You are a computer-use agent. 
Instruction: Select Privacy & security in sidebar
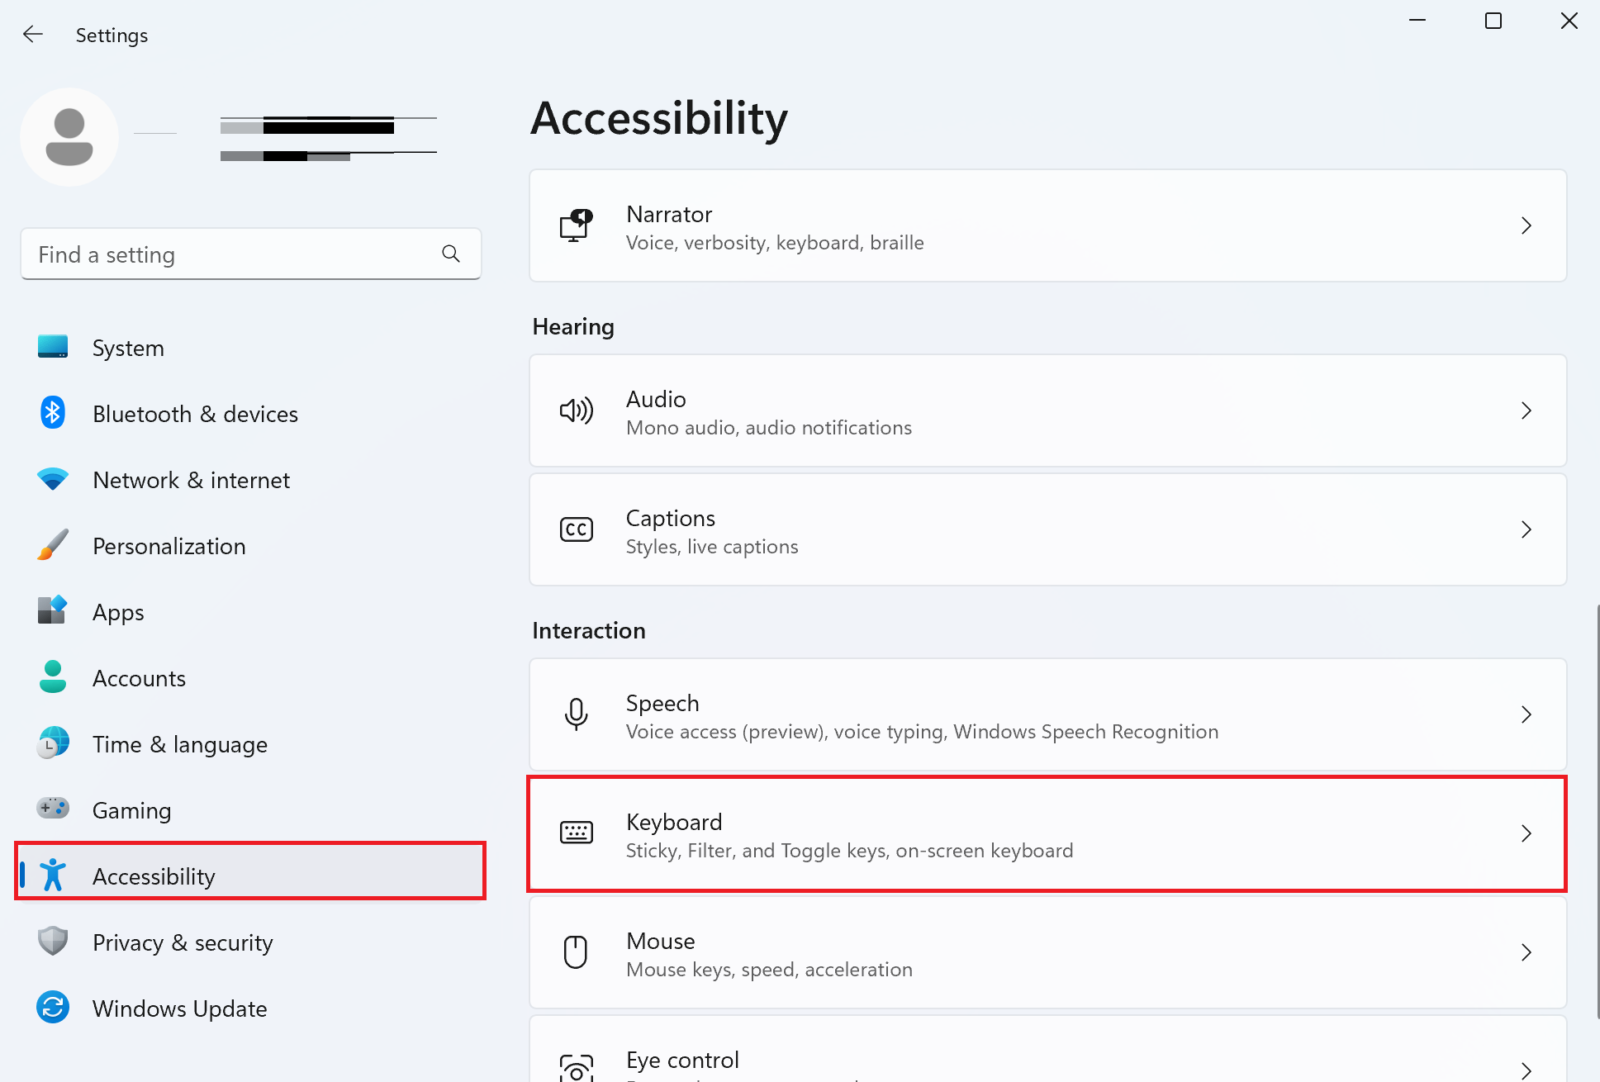point(182,941)
